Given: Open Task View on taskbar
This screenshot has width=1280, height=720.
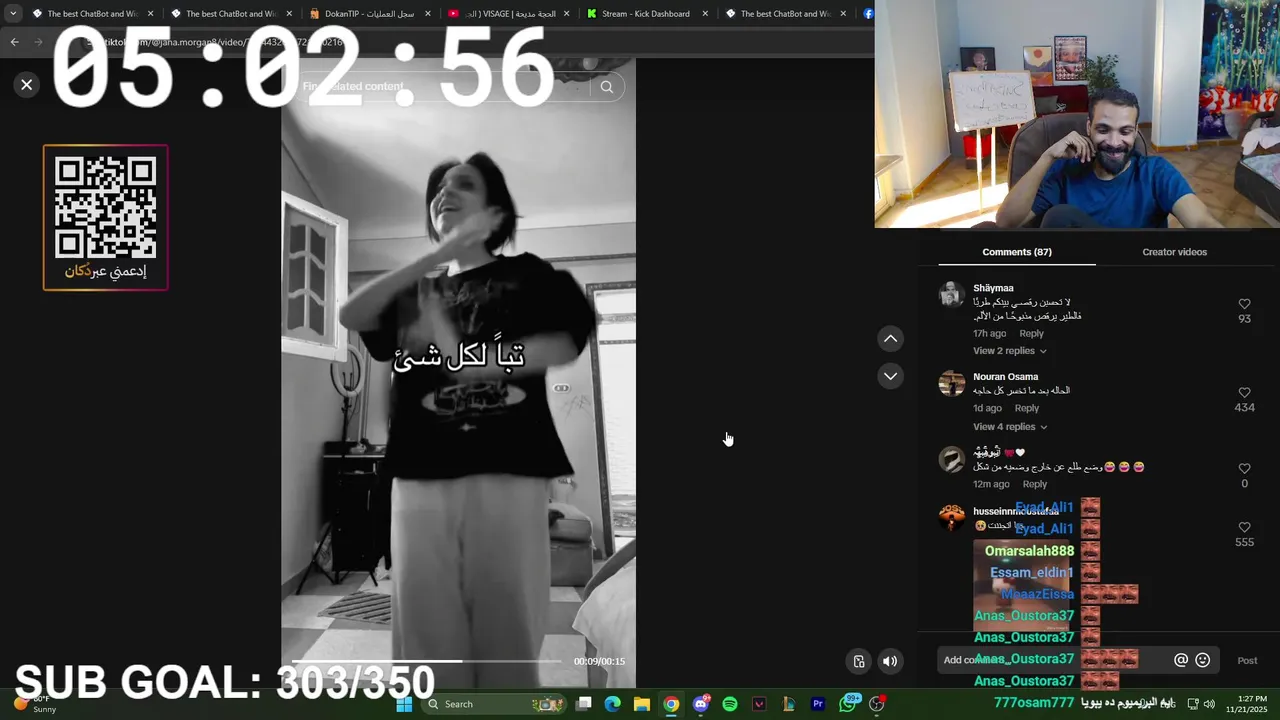Looking at the screenshot, I should pyautogui.click(x=584, y=704).
